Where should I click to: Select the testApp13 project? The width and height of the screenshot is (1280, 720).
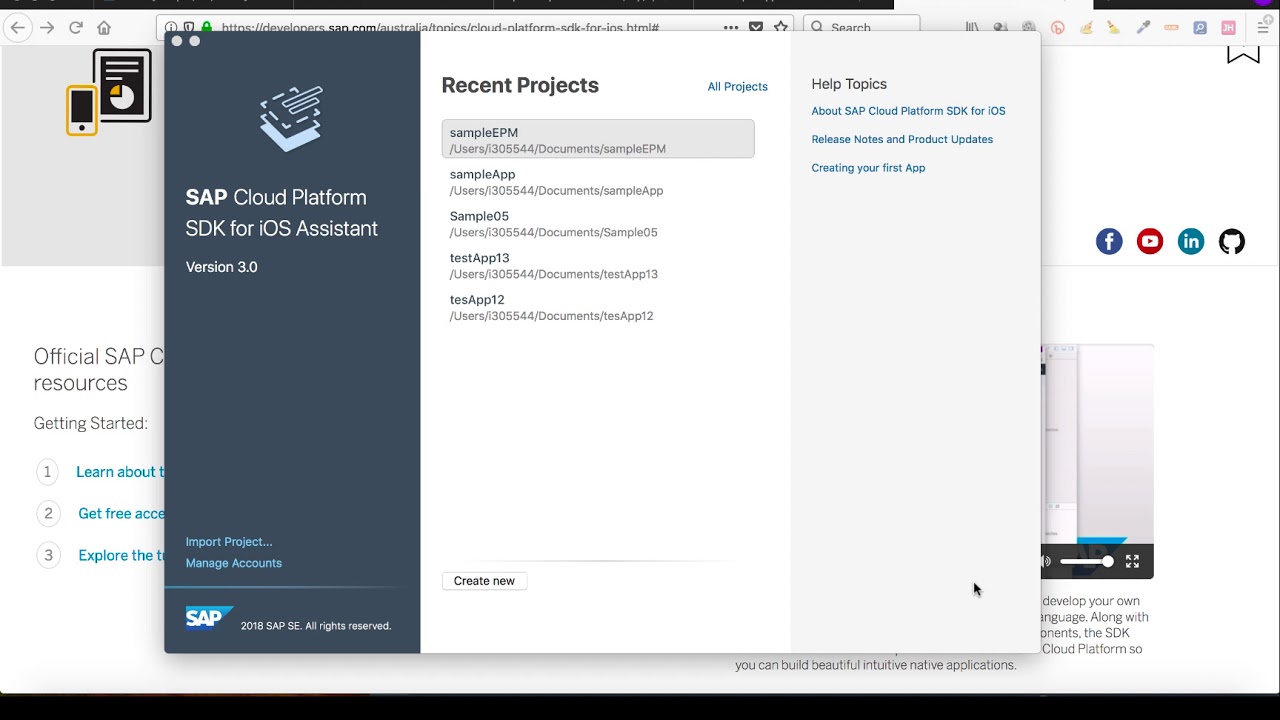pyautogui.click(x=598, y=266)
